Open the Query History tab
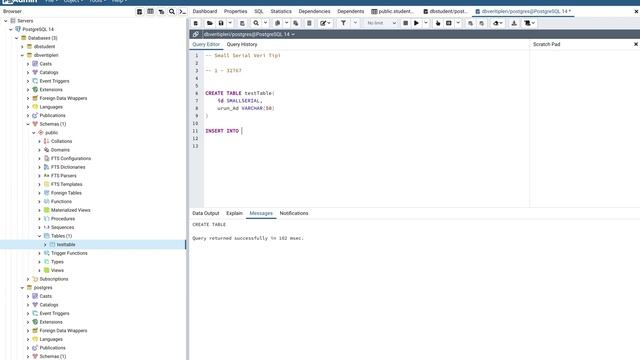The width and height of the screenshot is (640, 360). (x=242, y=44)
